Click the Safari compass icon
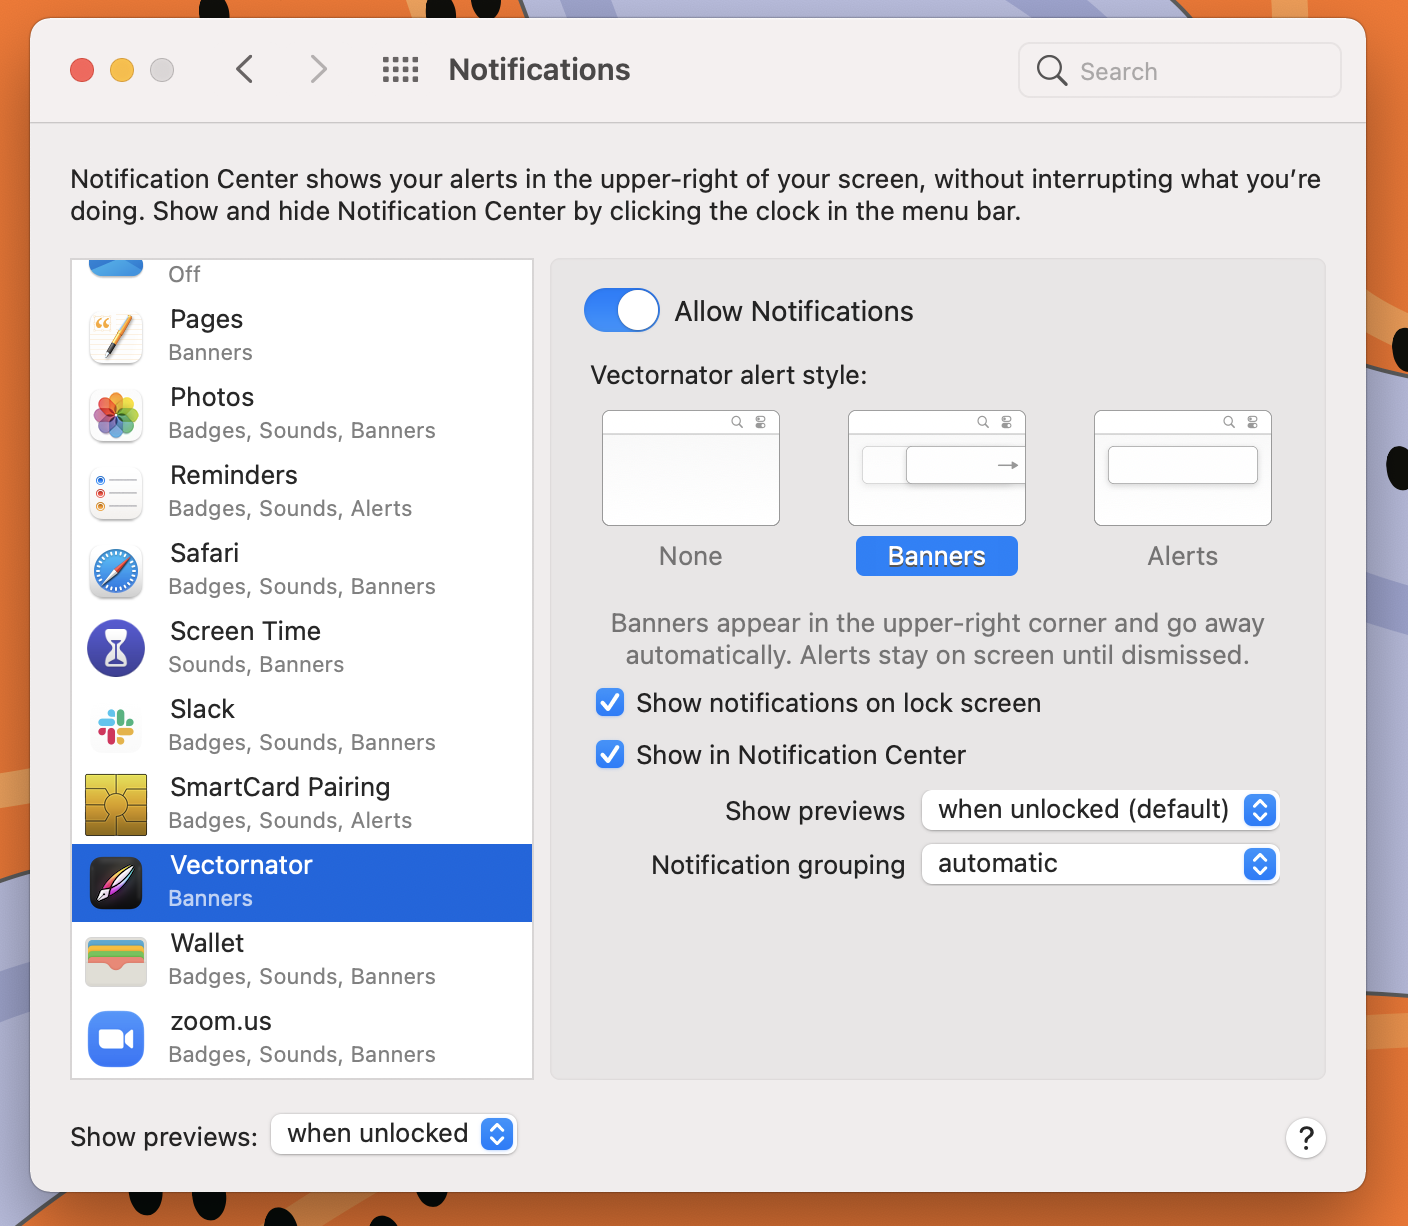 pos(116,571)
